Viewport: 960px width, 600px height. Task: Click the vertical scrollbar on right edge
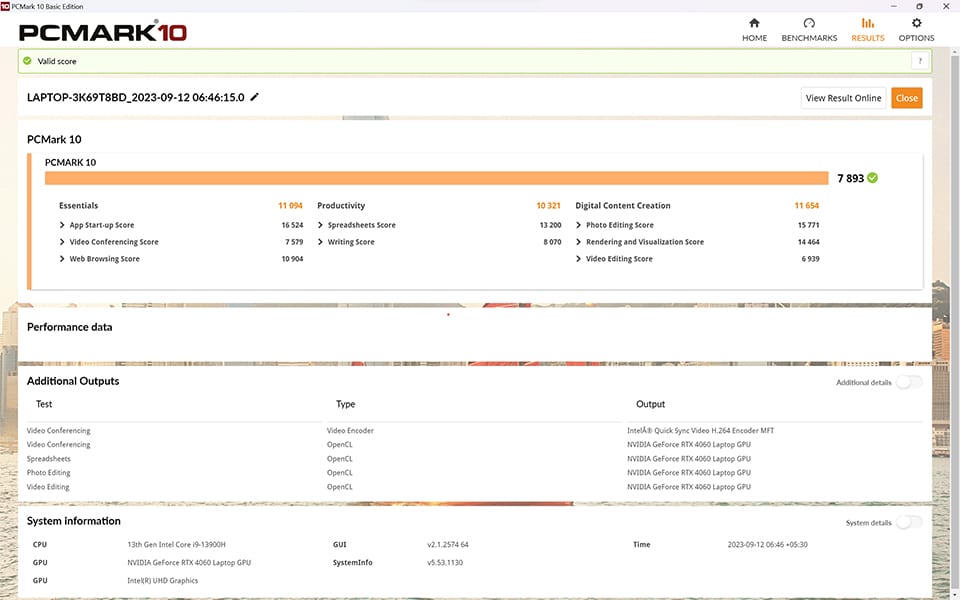(954, 300)
